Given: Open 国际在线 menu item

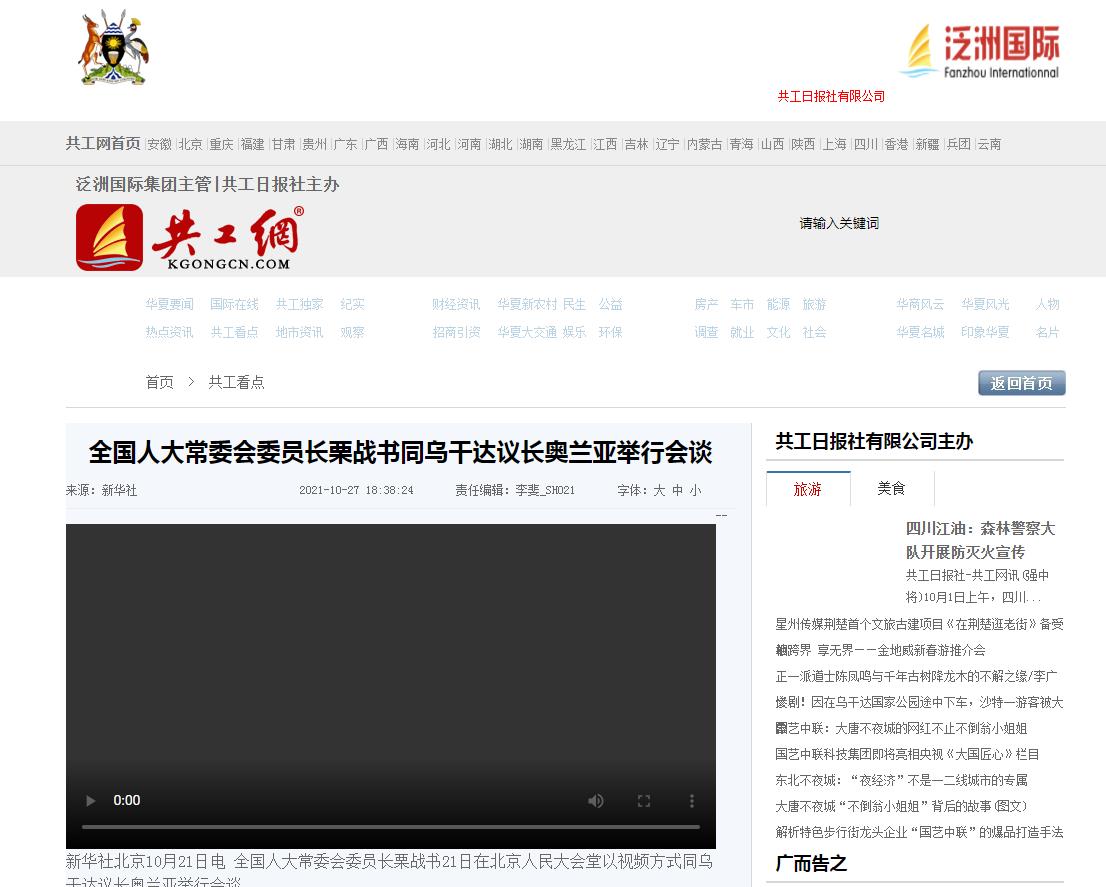Looking at the screenshot, I should 234,304.
